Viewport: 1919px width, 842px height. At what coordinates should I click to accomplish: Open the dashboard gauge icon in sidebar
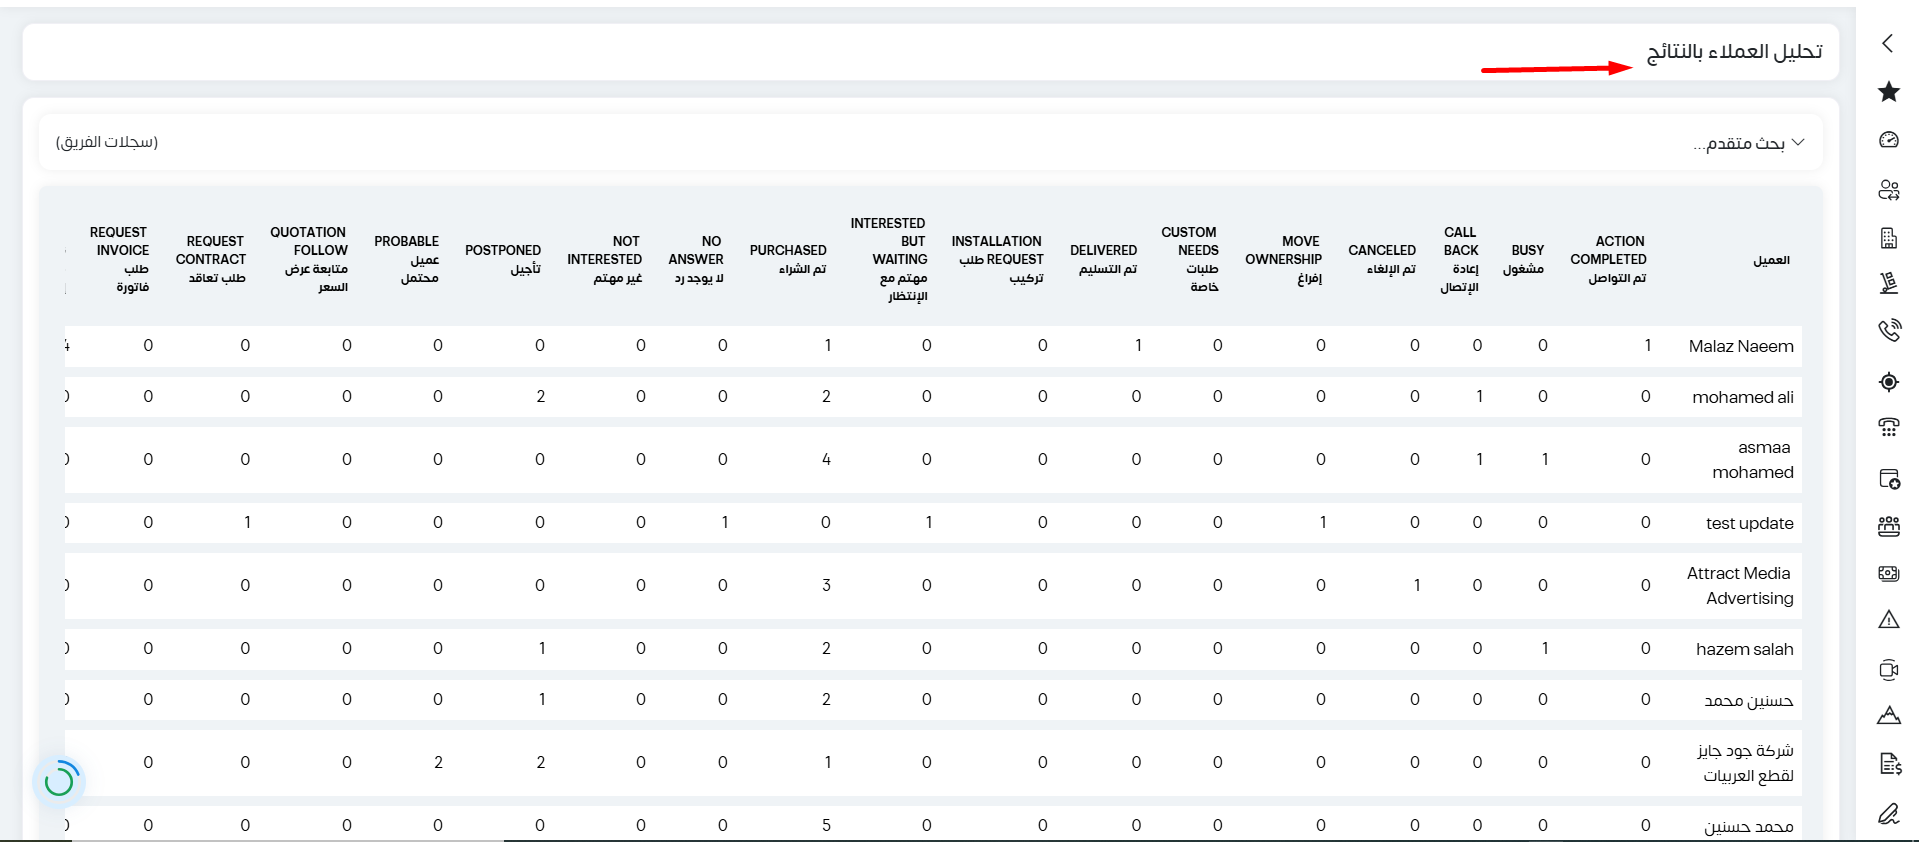coord(1888,140)
